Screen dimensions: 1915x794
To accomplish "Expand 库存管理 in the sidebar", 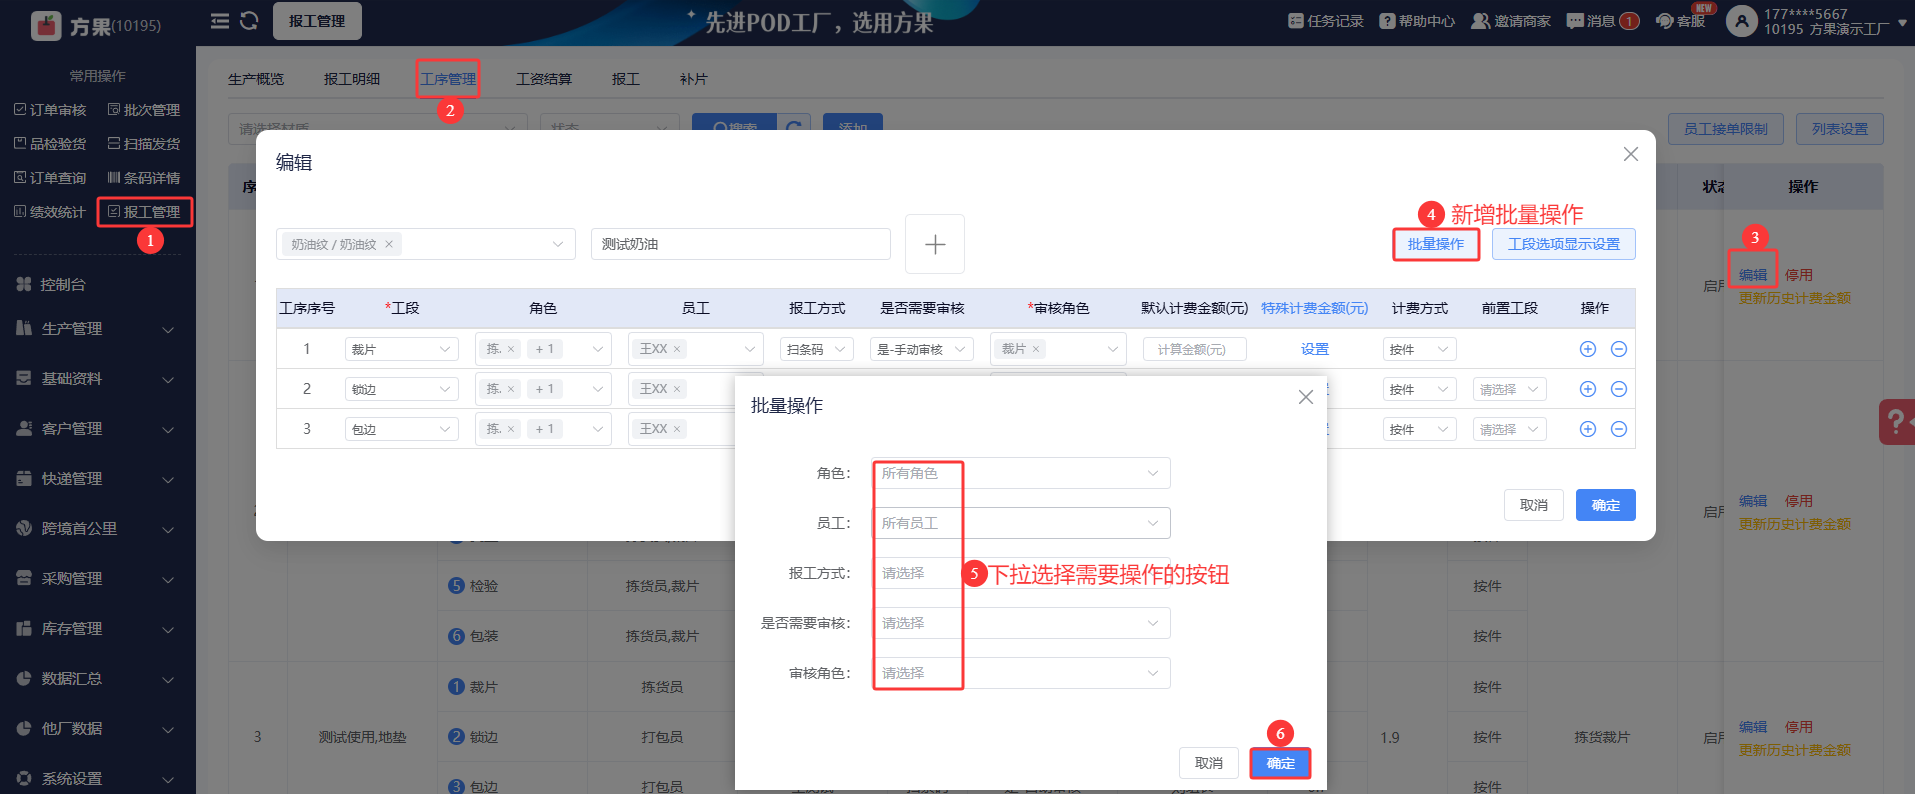I will 97,629.
